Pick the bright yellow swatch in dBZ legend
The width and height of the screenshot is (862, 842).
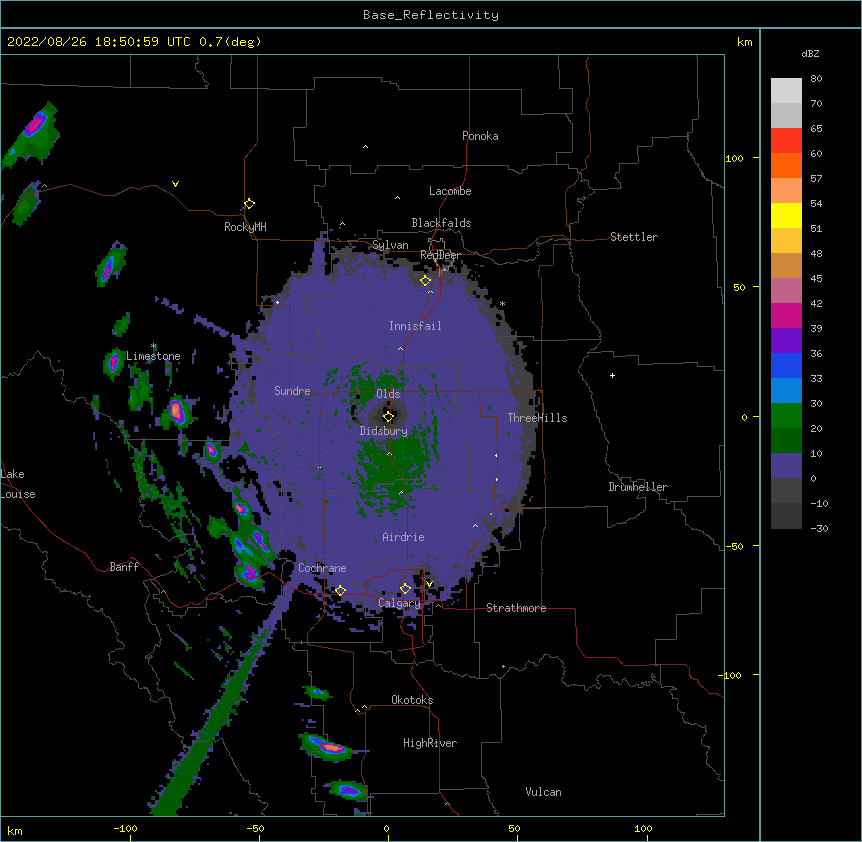coord(786,215)
